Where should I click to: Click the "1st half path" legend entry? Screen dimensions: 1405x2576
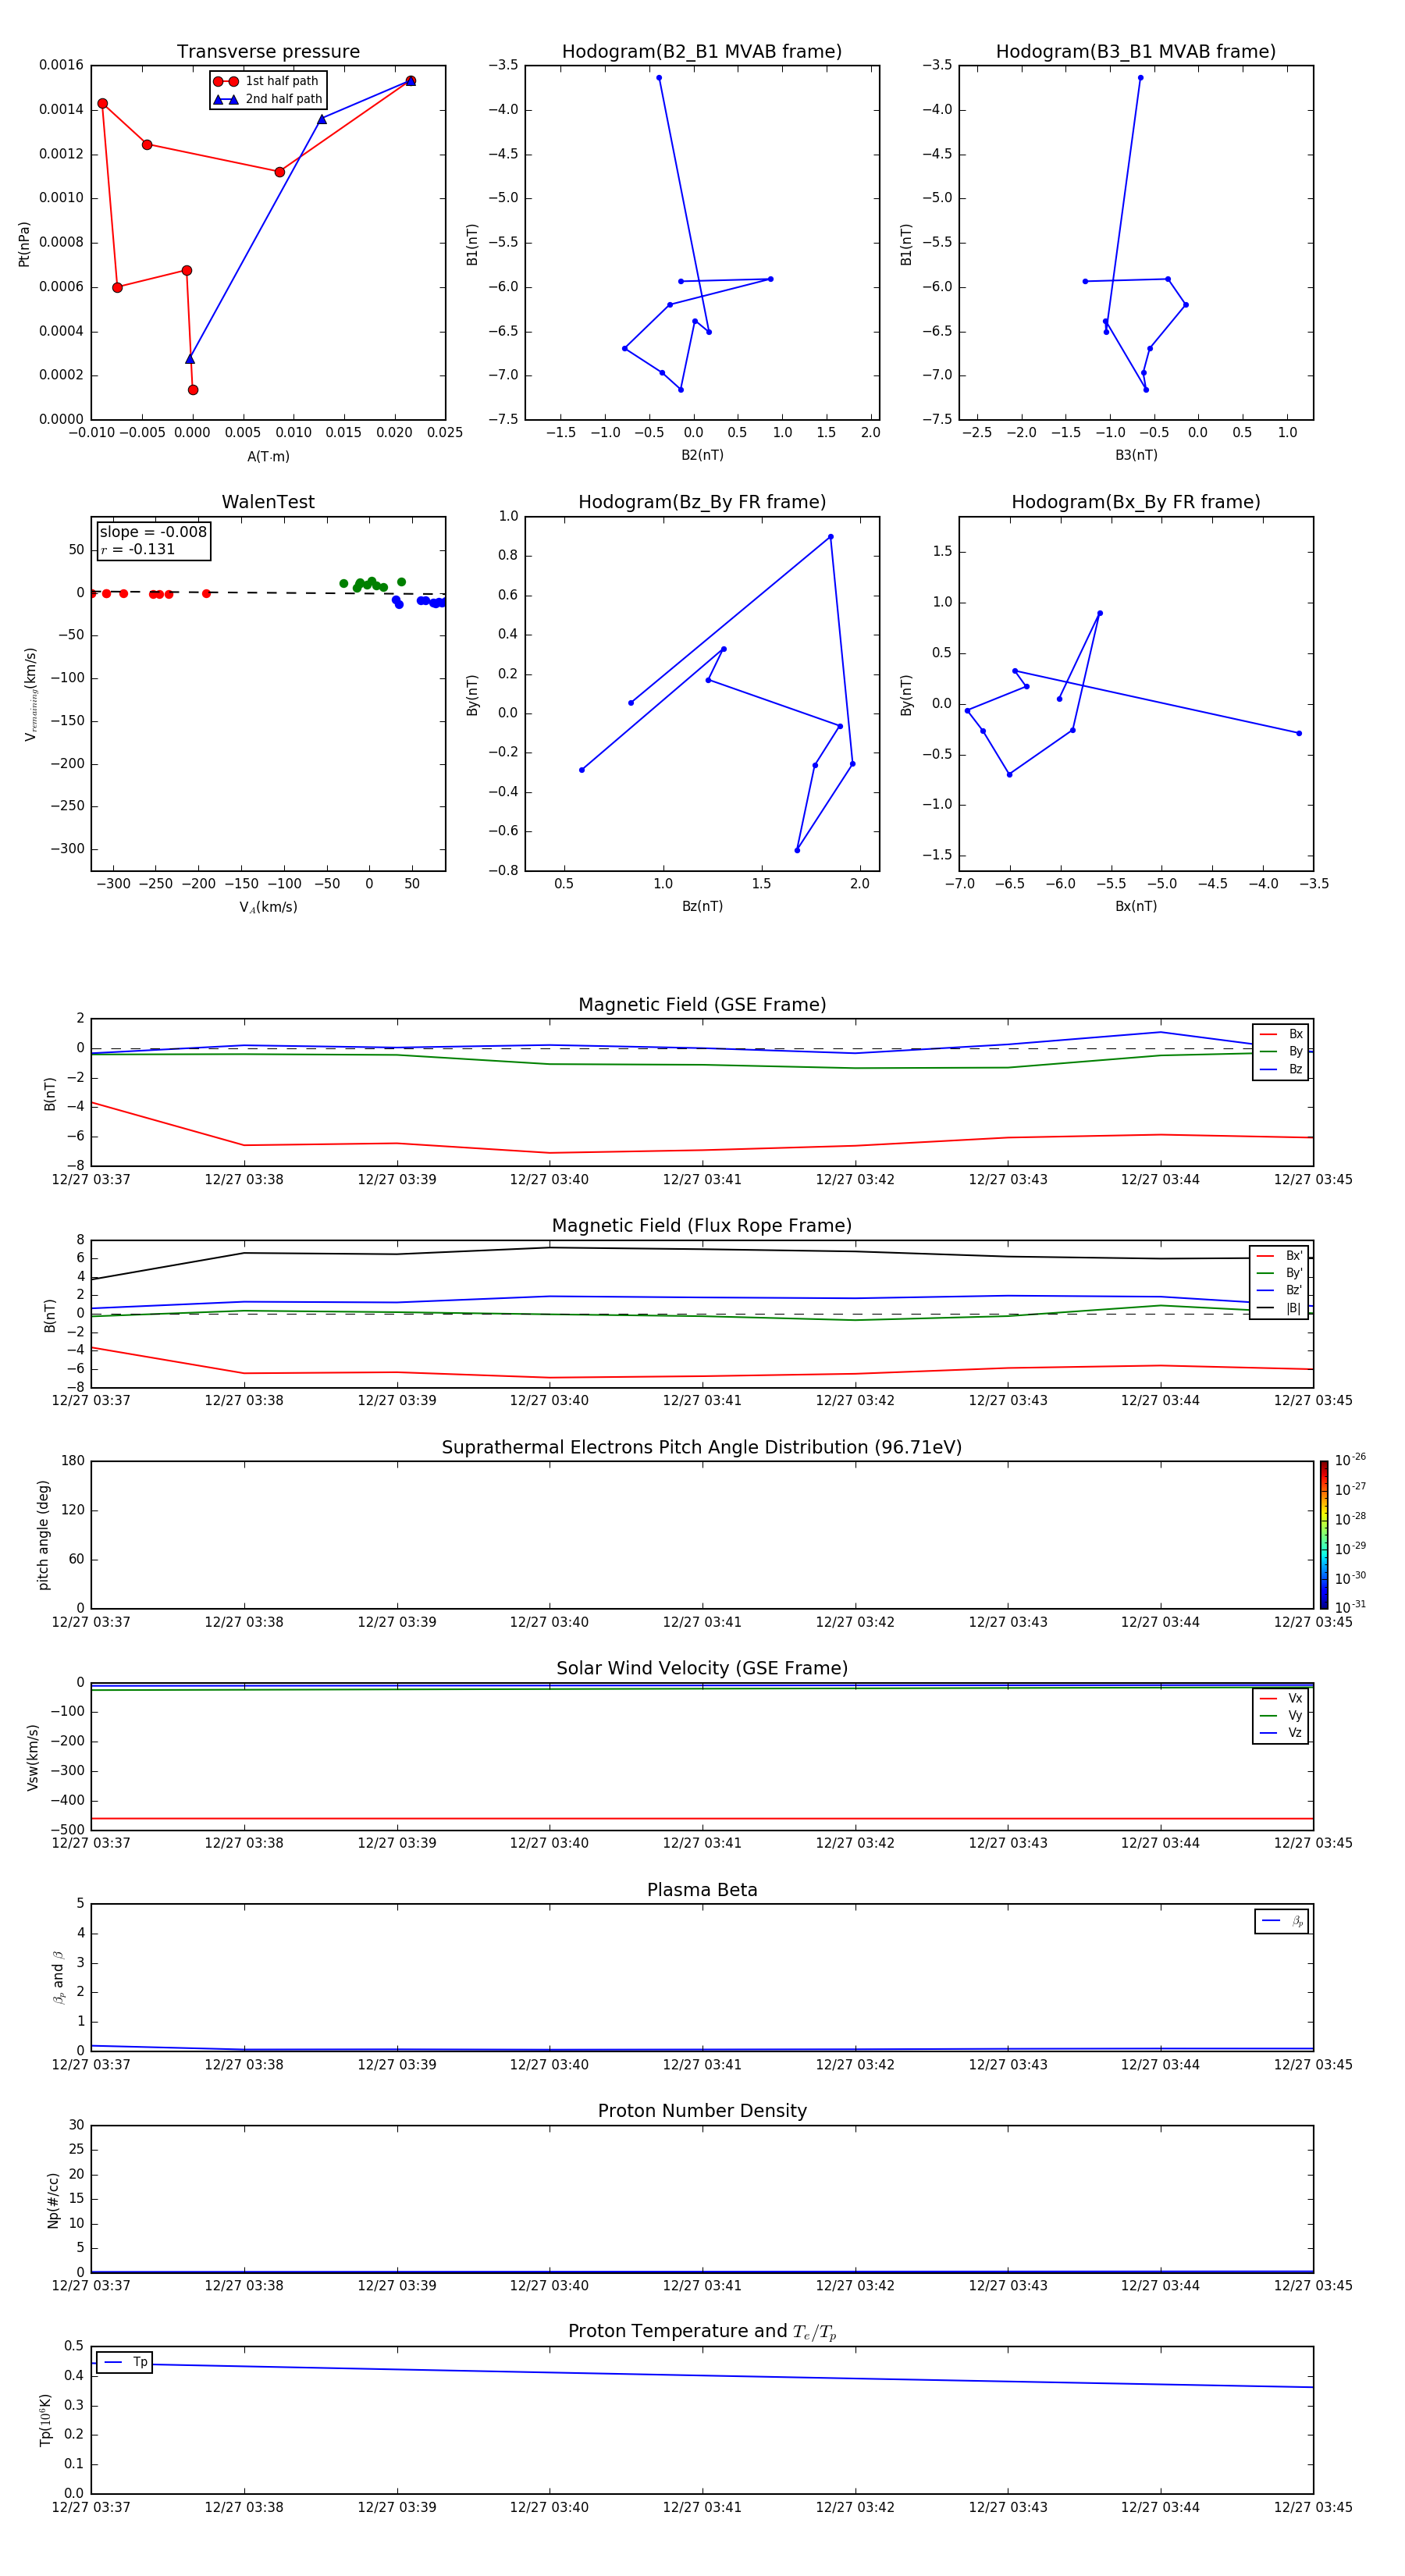(268, 81)
